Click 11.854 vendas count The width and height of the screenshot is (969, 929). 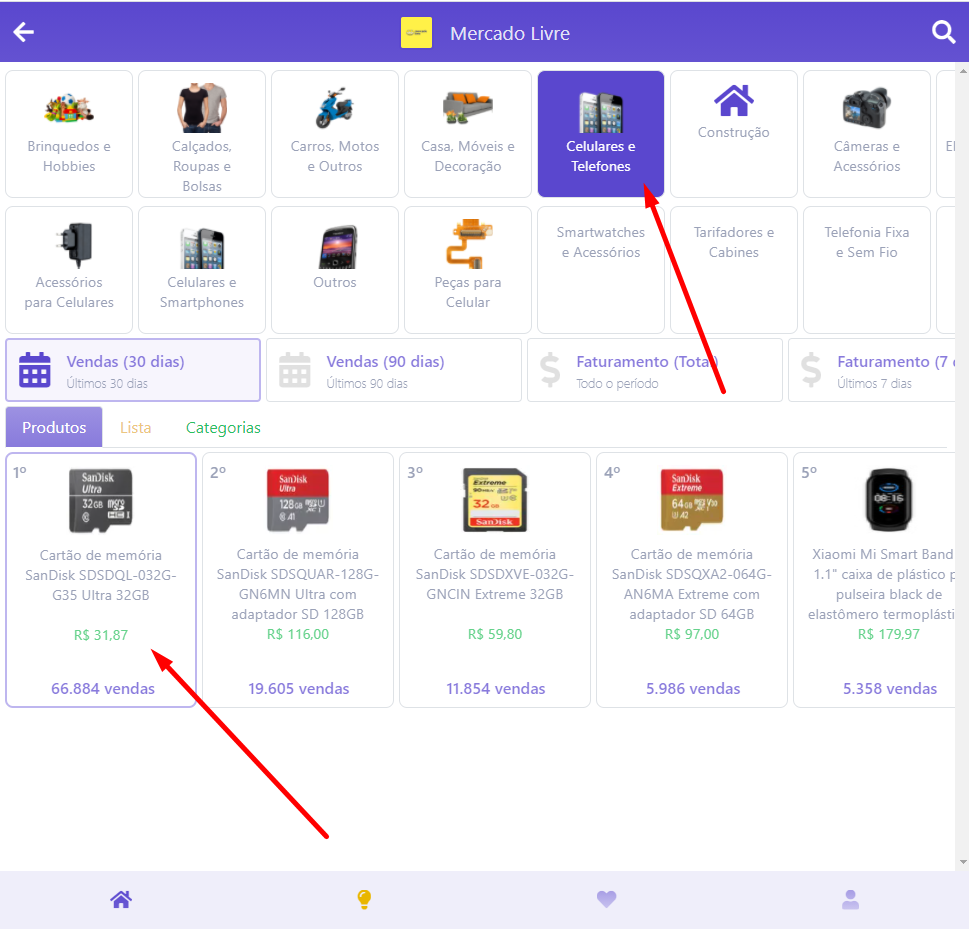[x=496, y=689]
